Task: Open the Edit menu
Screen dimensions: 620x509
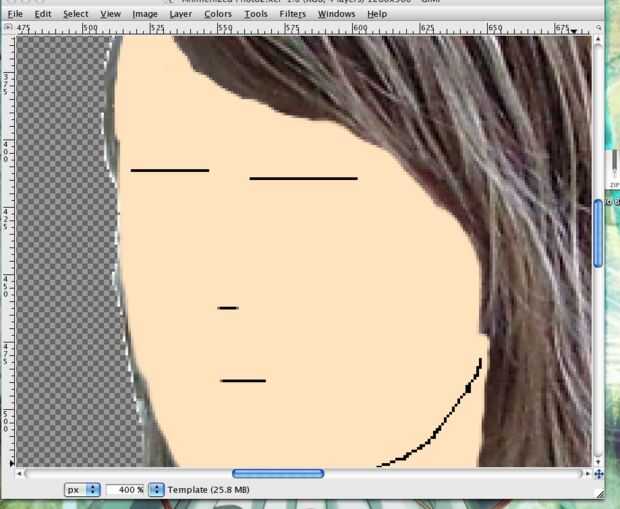Action: [x=43, y=14]
